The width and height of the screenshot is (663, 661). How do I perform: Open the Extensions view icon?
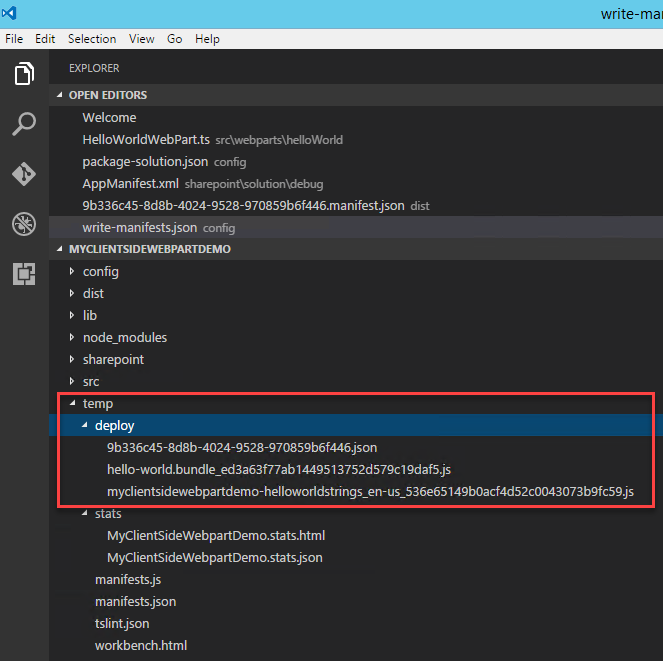coord(24,274)
